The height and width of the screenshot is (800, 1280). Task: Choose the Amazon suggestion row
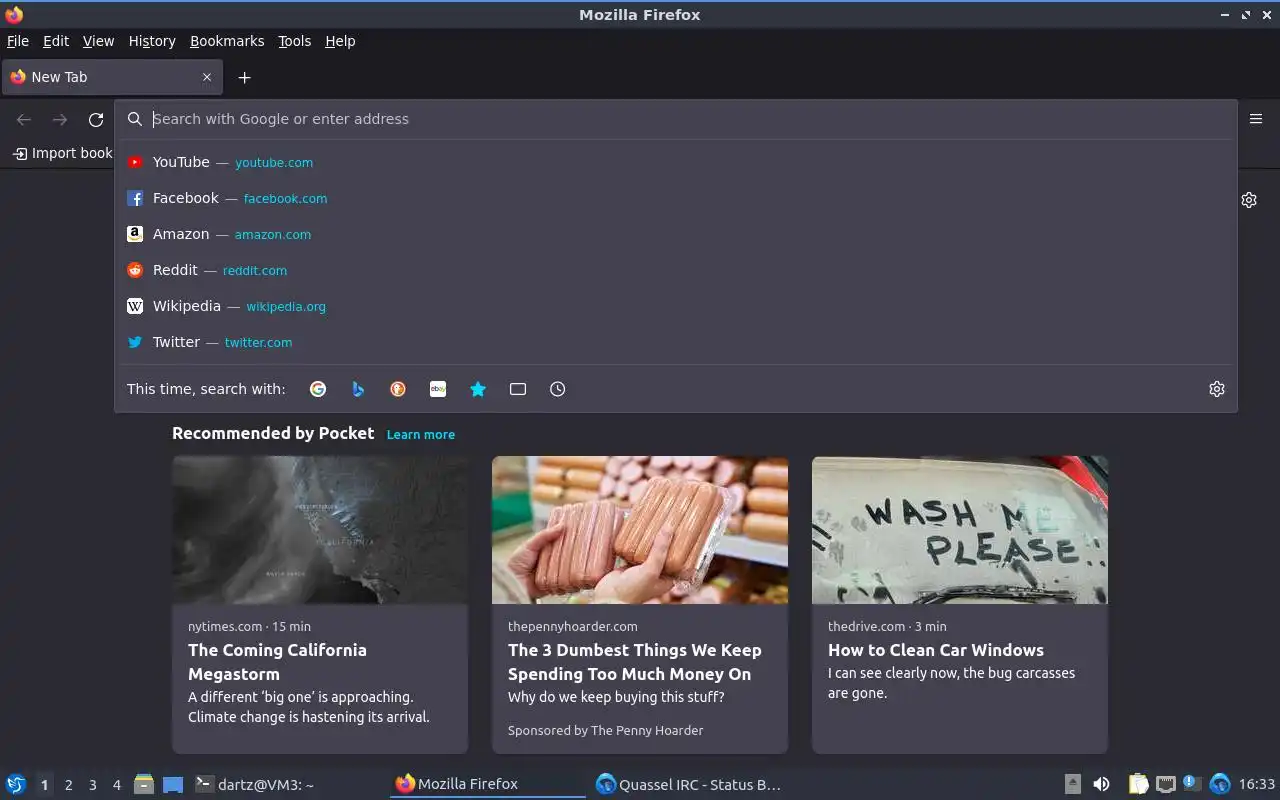pos(676,234)
